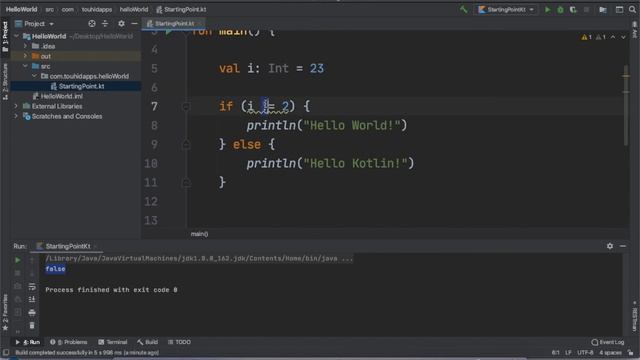The image size is (640, 360).
Task: Open Problems tool window
Action: click(x=69, y=342)
